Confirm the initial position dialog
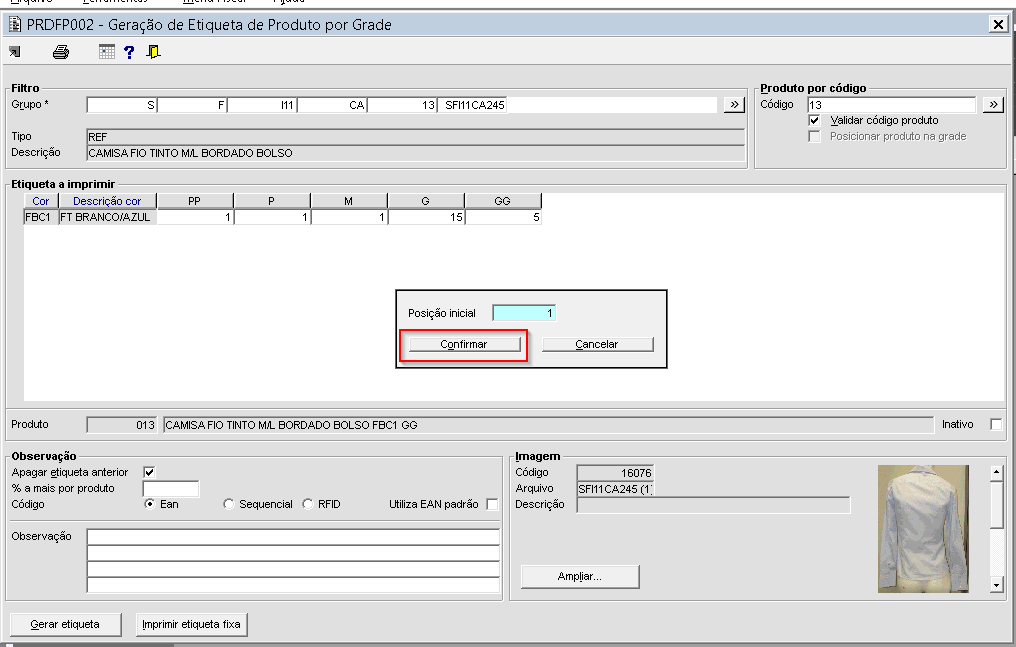Image resolution: width=1016 pixels, height=647 pixels. click(x=464, y=345)
